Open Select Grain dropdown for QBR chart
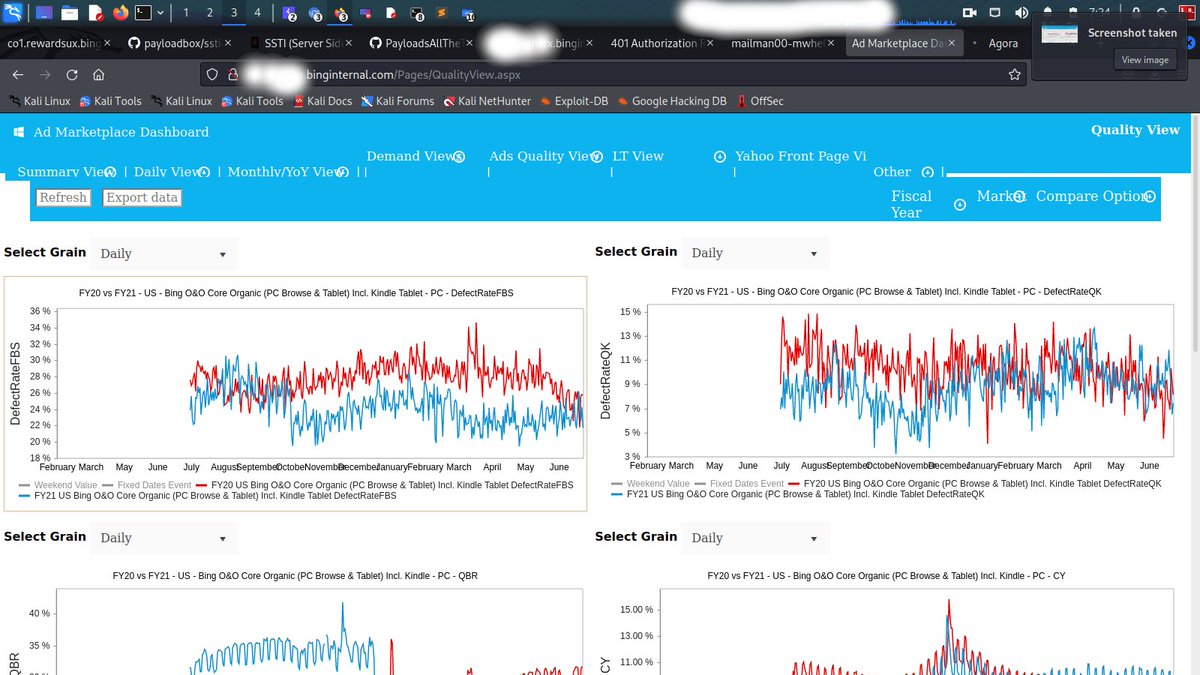 [164, 538]
